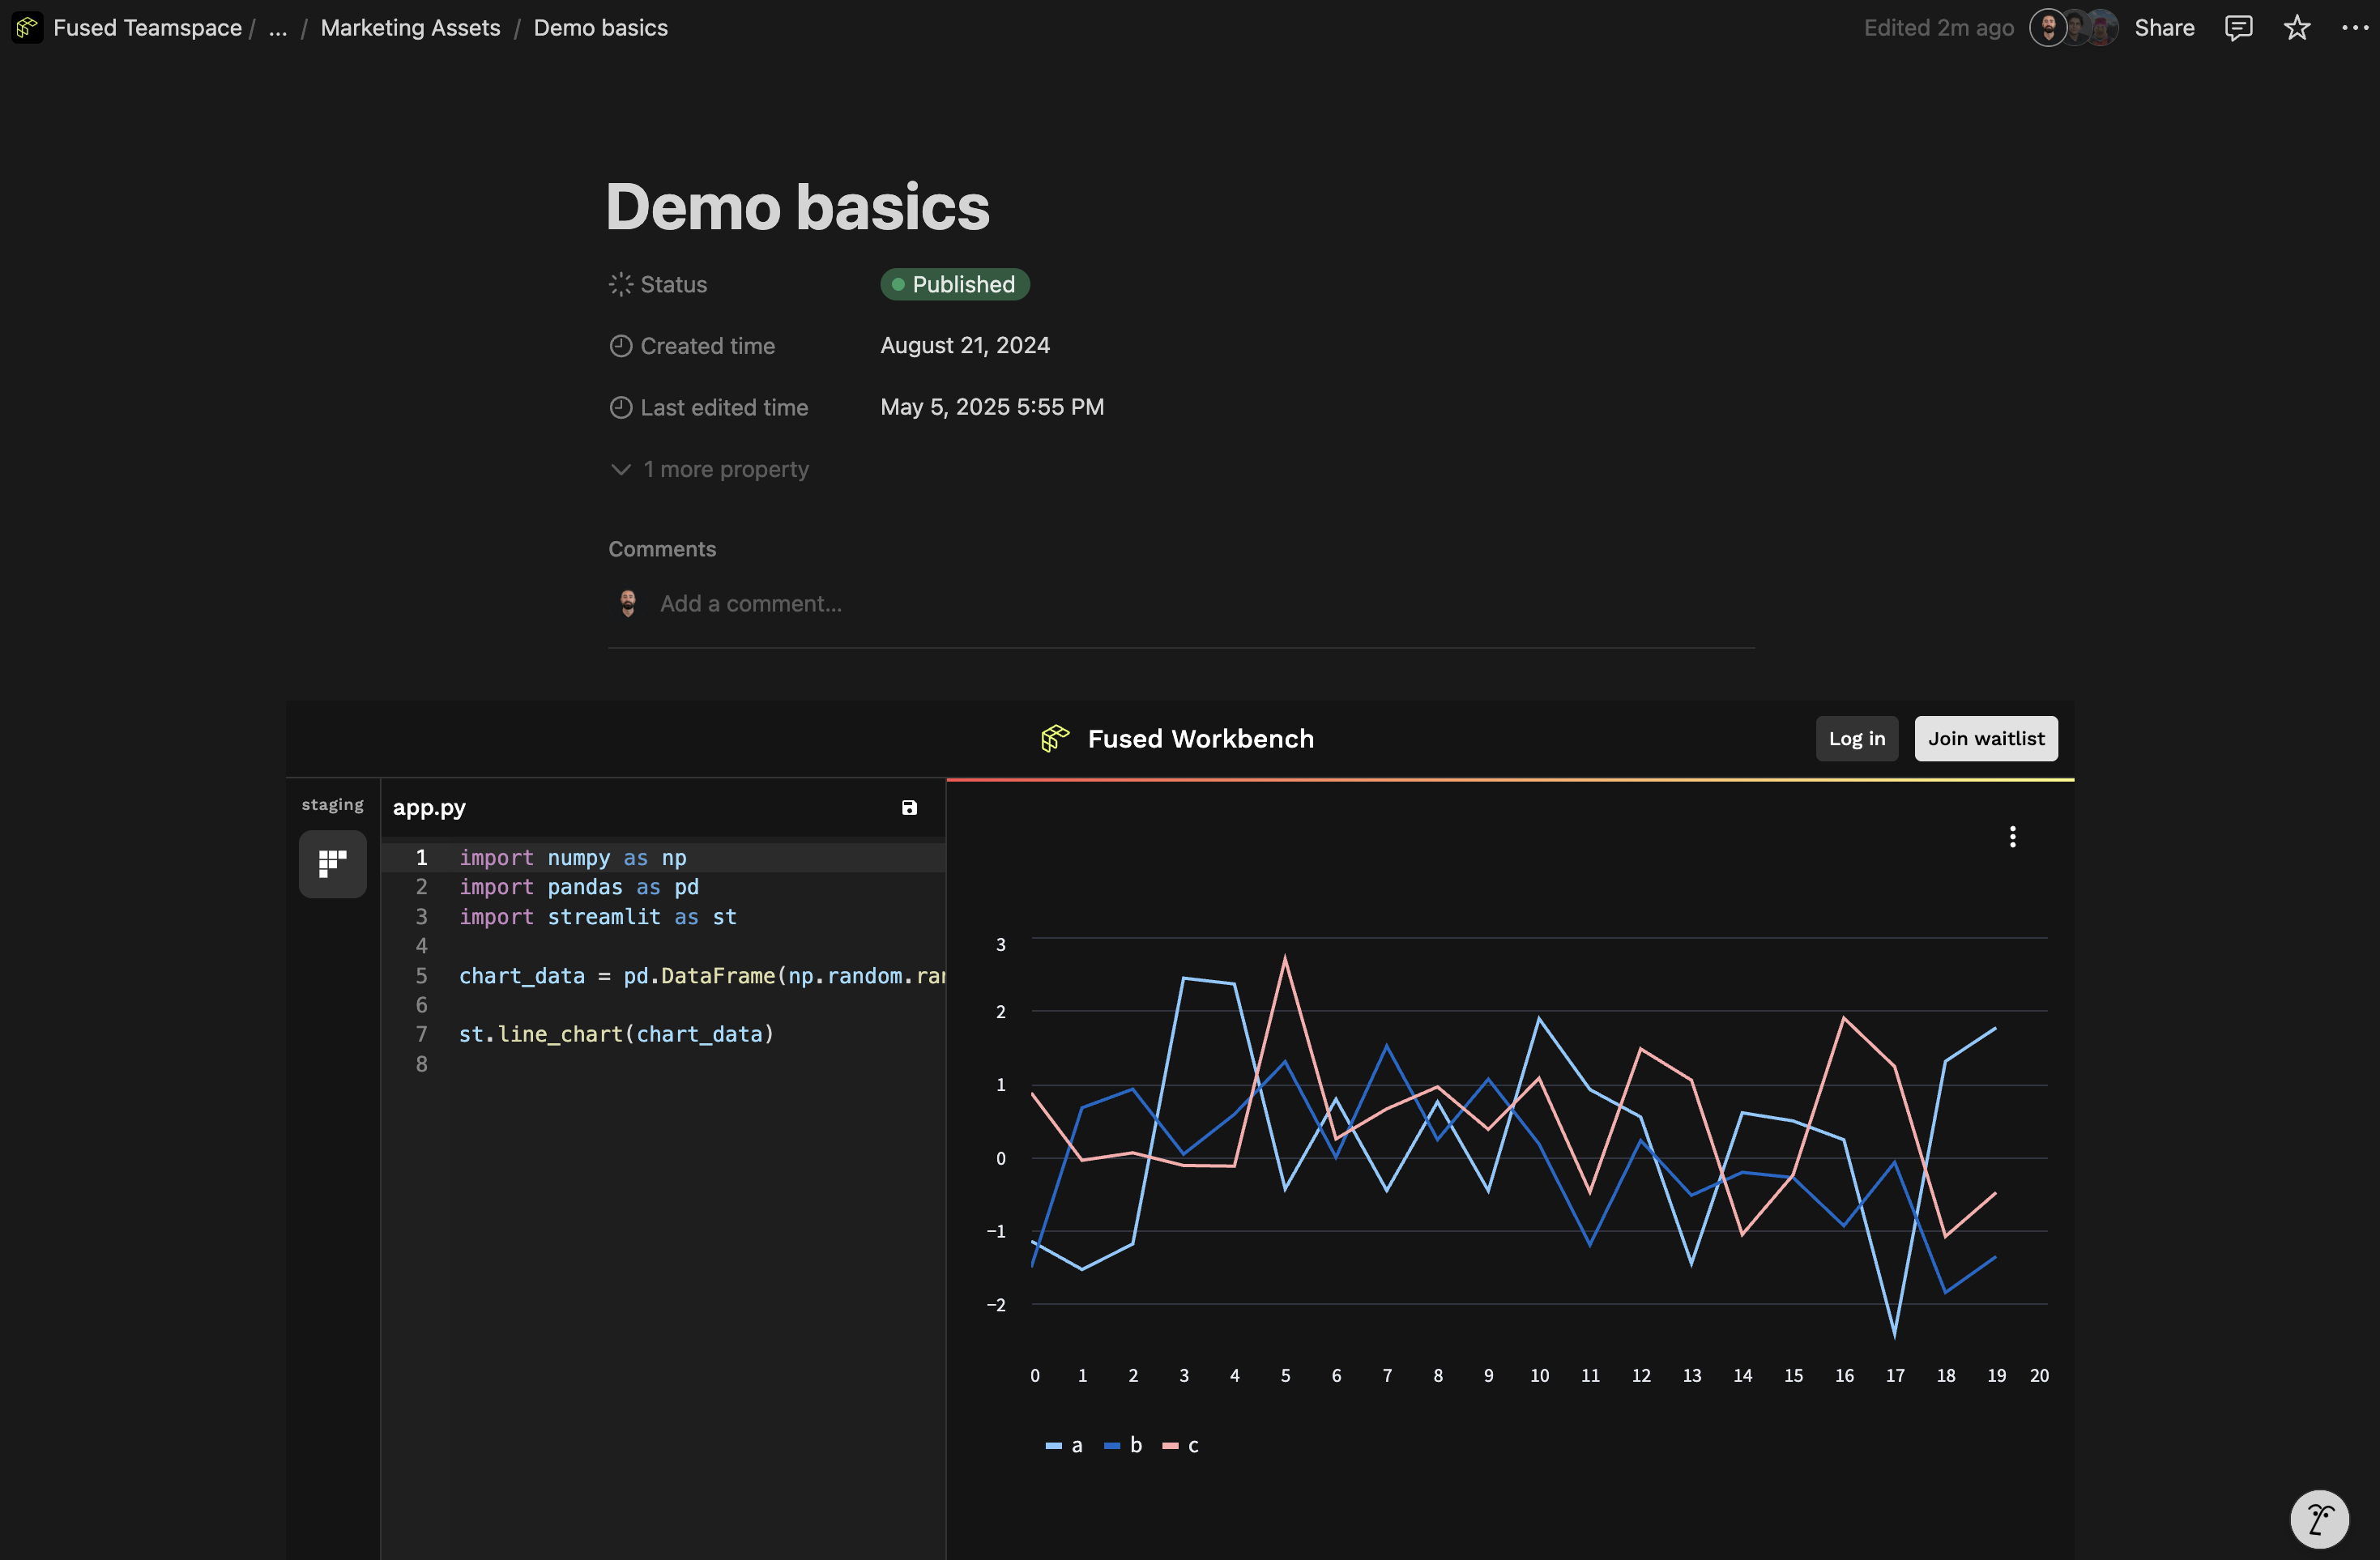Click the Join waitlist button
Viewport: 2380px width, 1560px height.
1985,738
